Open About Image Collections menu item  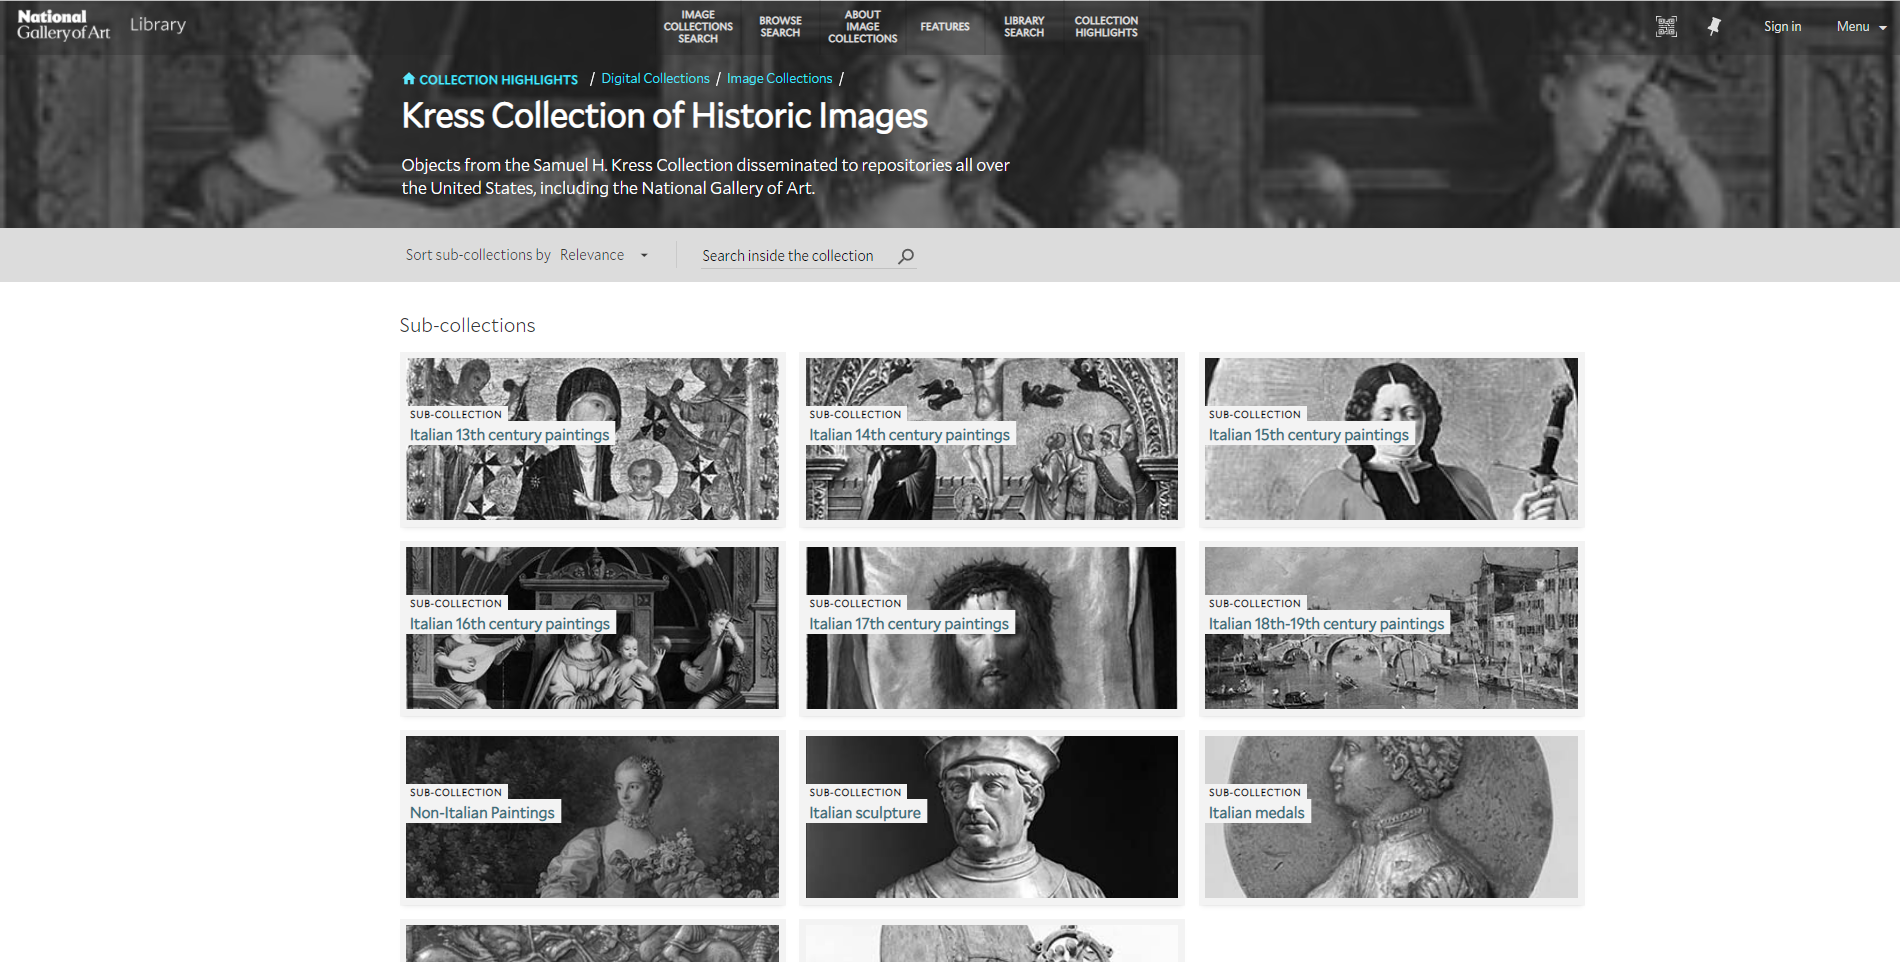pos(862,27)
